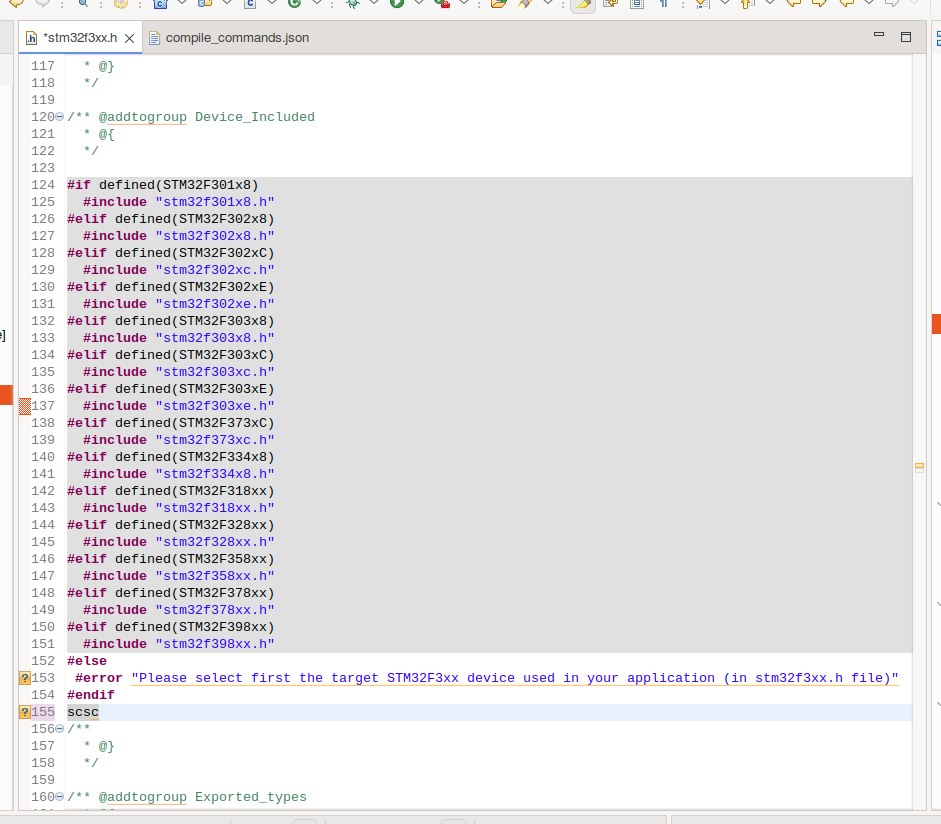Click defined(STM32F302xC) on line 128
941x824 pixels.
[194, 253]
